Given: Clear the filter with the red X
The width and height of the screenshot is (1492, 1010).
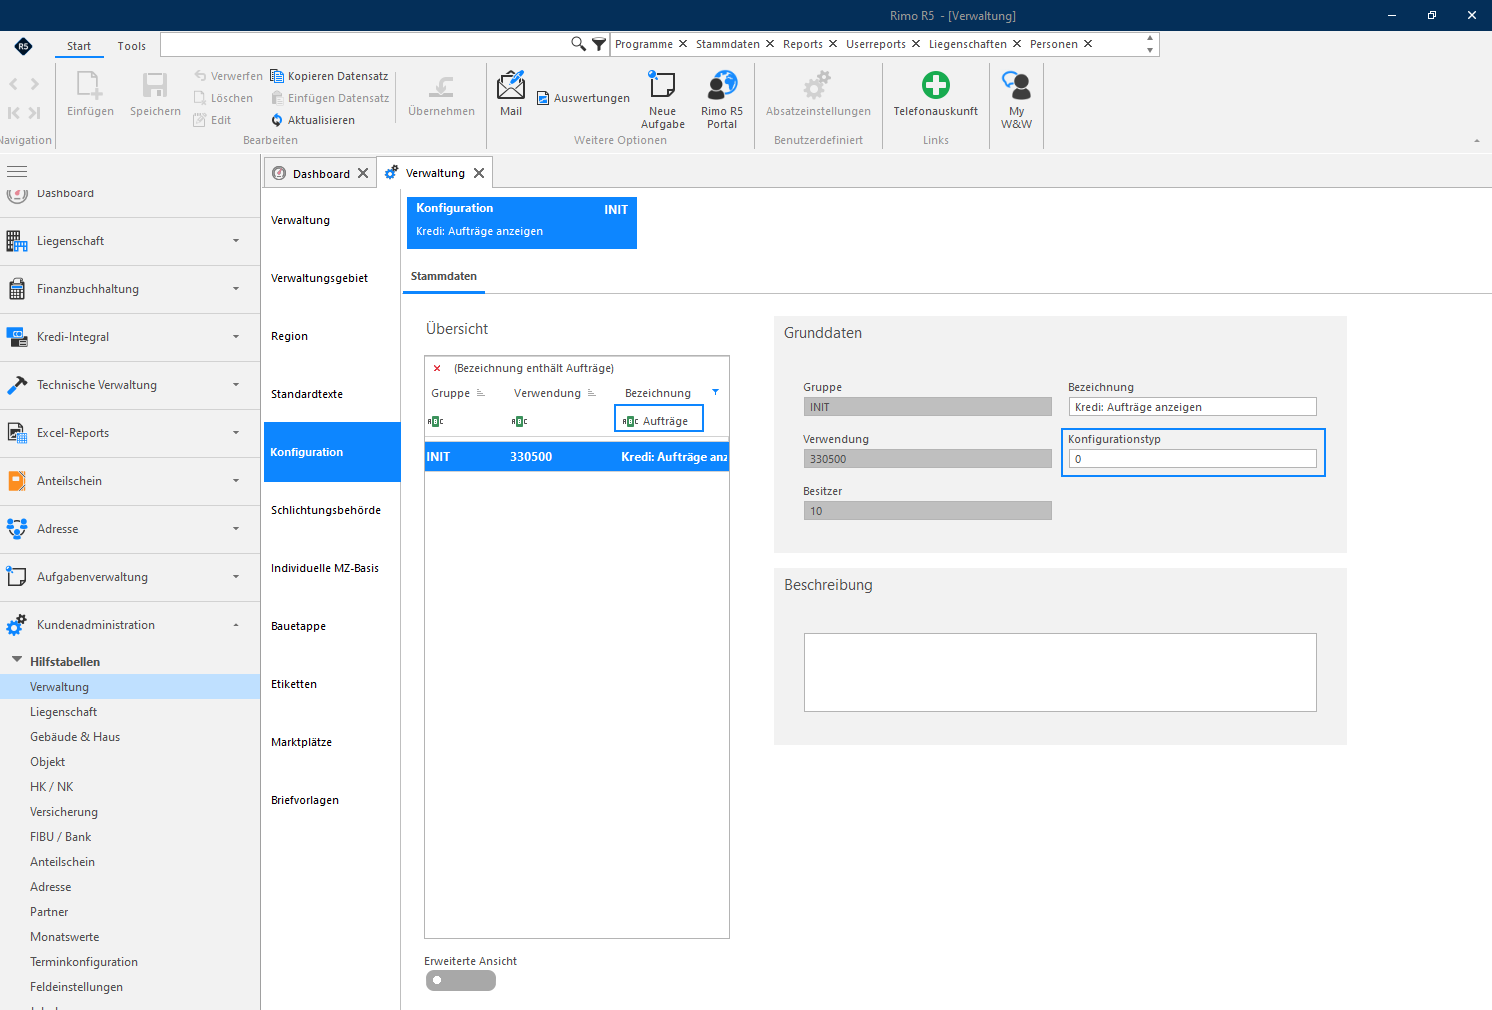Looking at the screenshot, I should click(437, 368).
